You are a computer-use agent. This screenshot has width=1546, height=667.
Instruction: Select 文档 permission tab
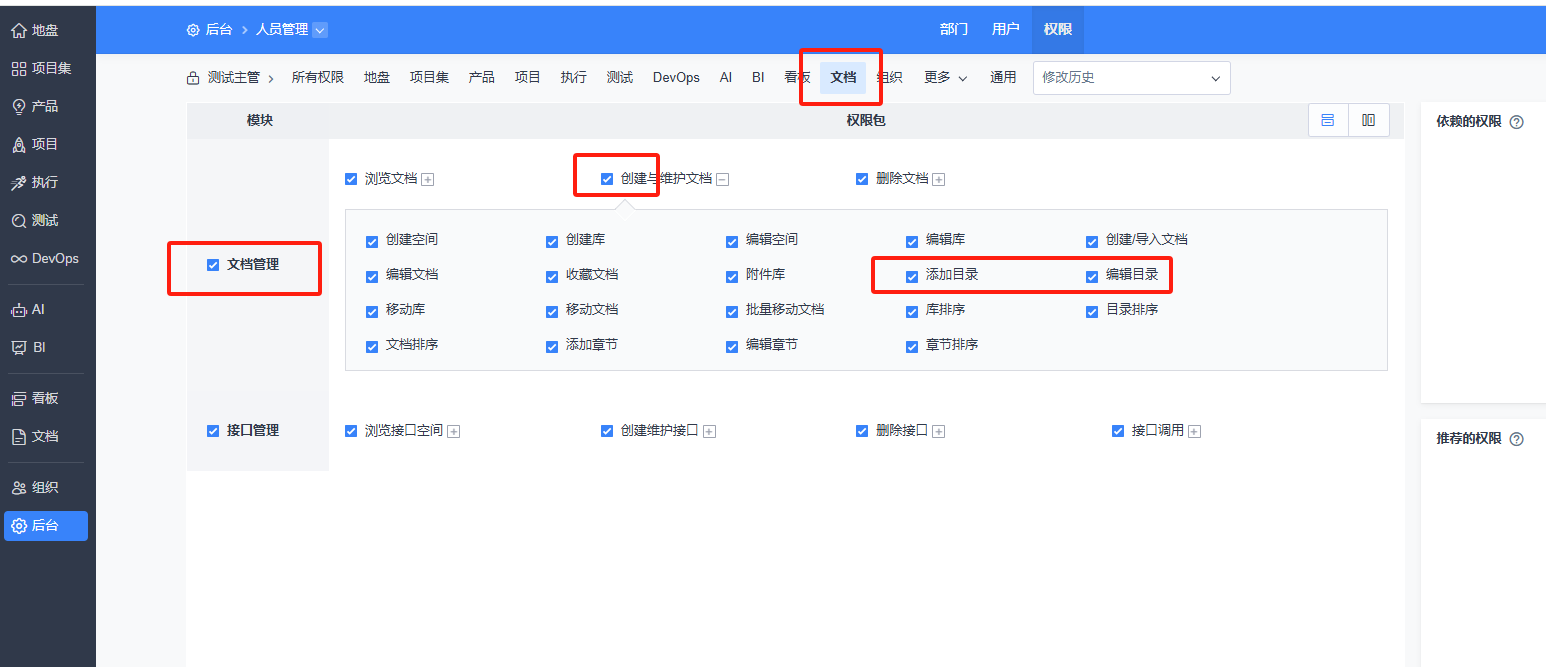click(x=843, y=78)
